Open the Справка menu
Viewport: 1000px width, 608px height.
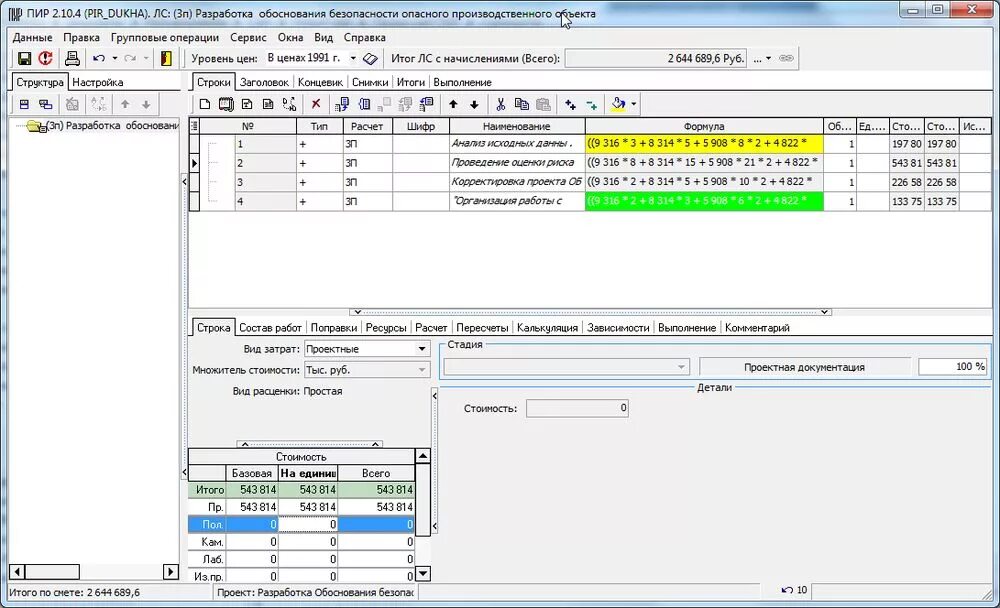pos(364,38)
